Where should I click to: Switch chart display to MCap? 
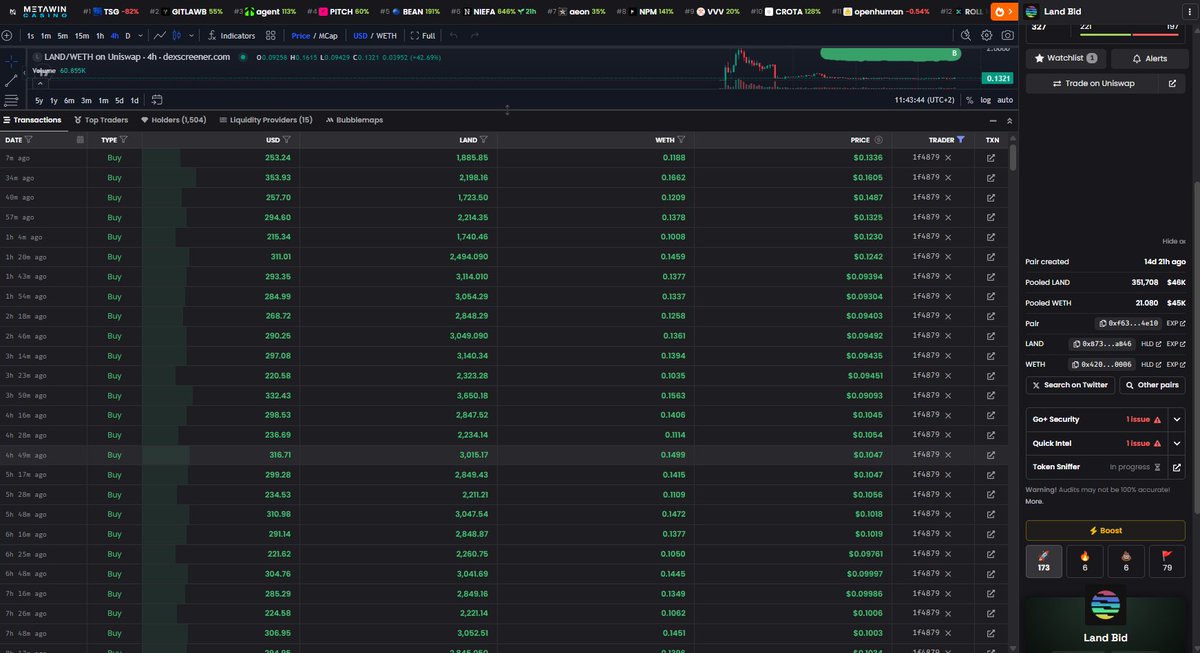click(x=328, y=35)
